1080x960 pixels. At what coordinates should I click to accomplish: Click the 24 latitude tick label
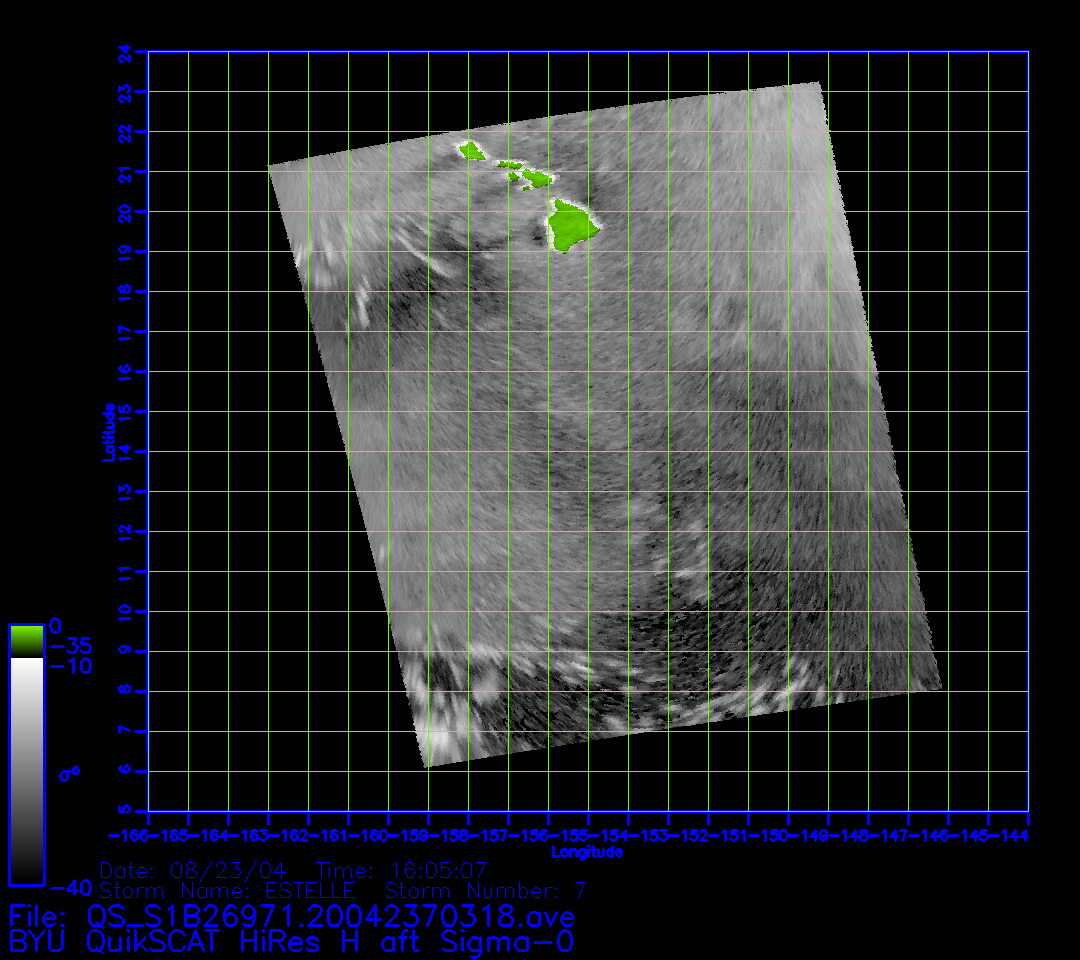click(x=125, y=51)
